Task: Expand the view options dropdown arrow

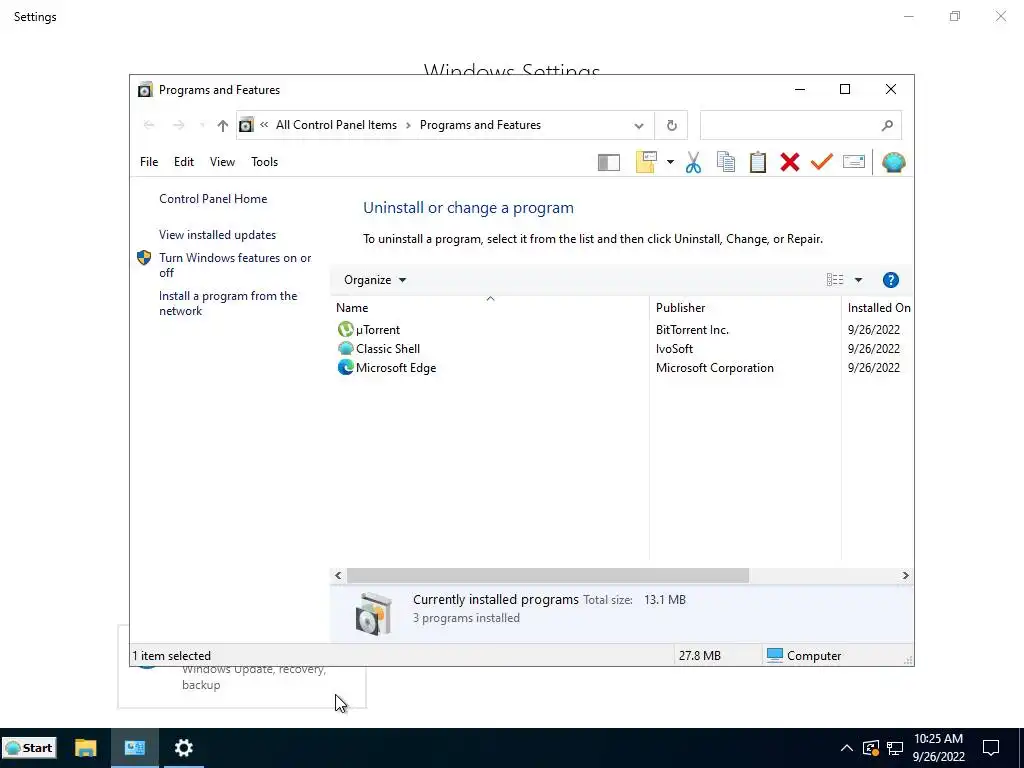Action: 858,280
